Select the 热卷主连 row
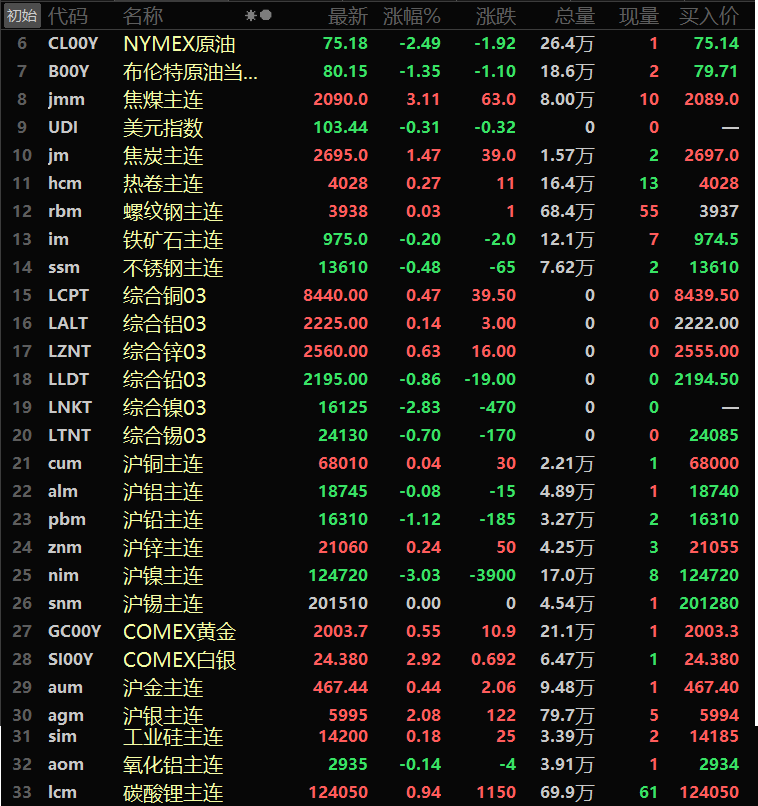 click(379, 184)
